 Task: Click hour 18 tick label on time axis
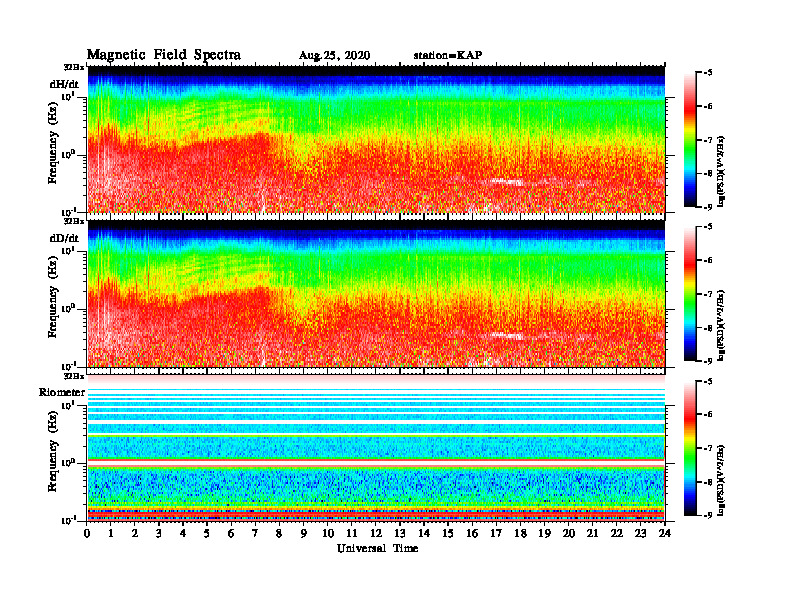(520, 533)
